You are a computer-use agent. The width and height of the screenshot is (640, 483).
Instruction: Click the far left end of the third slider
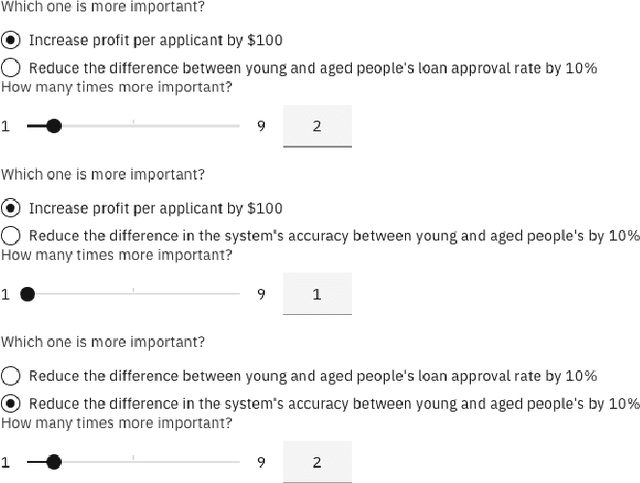pos(27,462)
